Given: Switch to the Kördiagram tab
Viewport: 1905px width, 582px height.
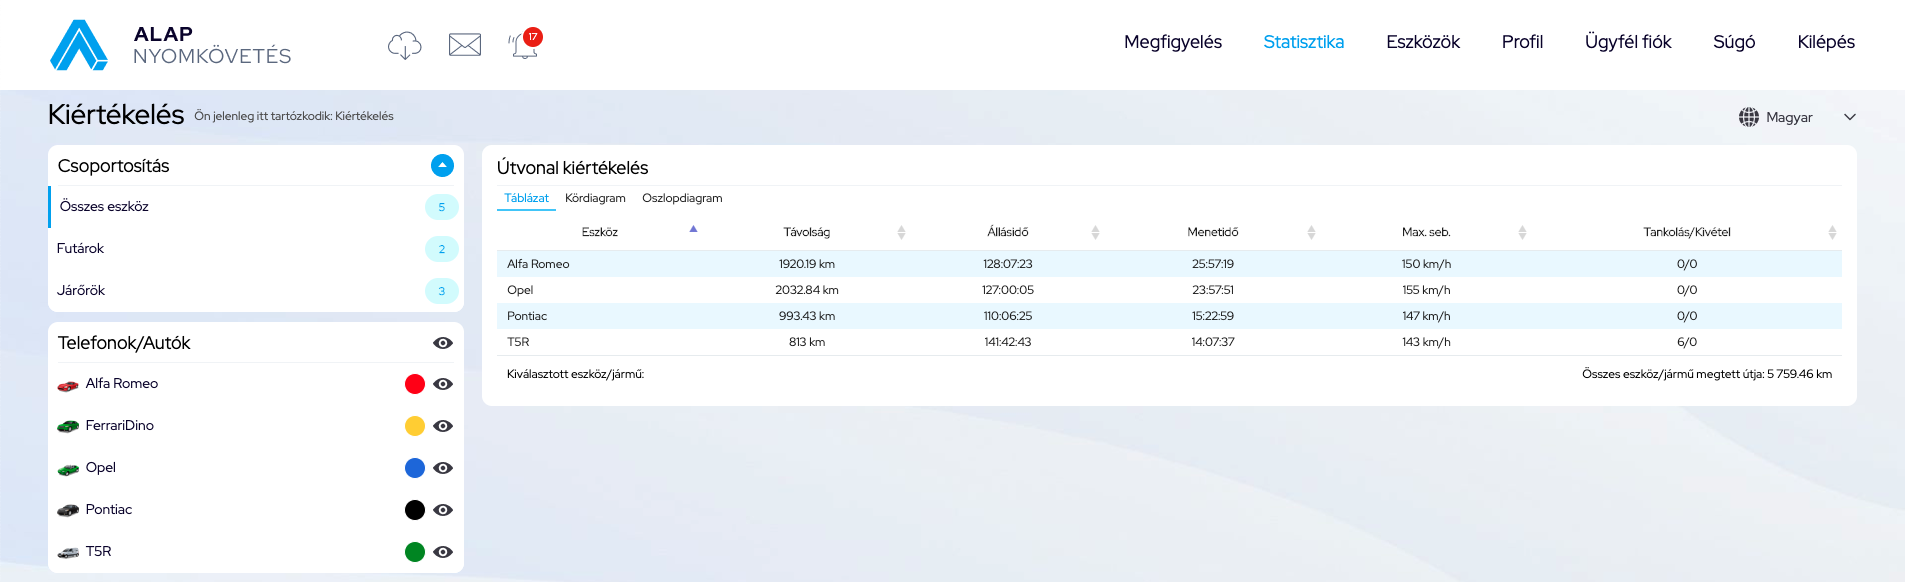Looking at the screenshot, I should pyautogui.click(x=595, y=198).
